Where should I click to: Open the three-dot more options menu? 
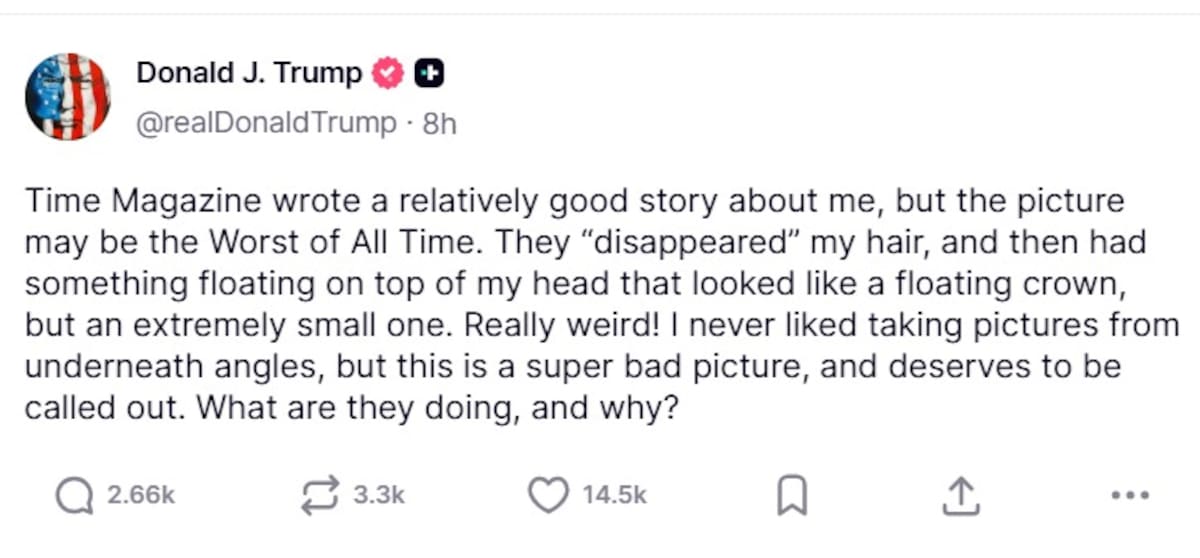(1130, 495)
